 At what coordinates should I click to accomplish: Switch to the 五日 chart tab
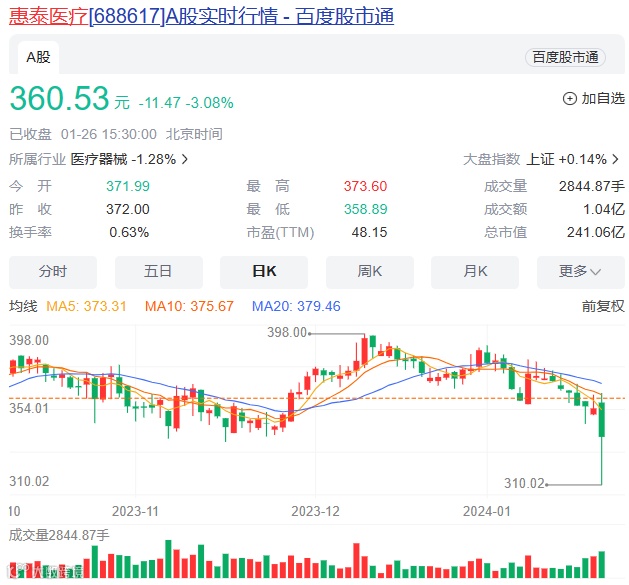click(x=158, y=272)
